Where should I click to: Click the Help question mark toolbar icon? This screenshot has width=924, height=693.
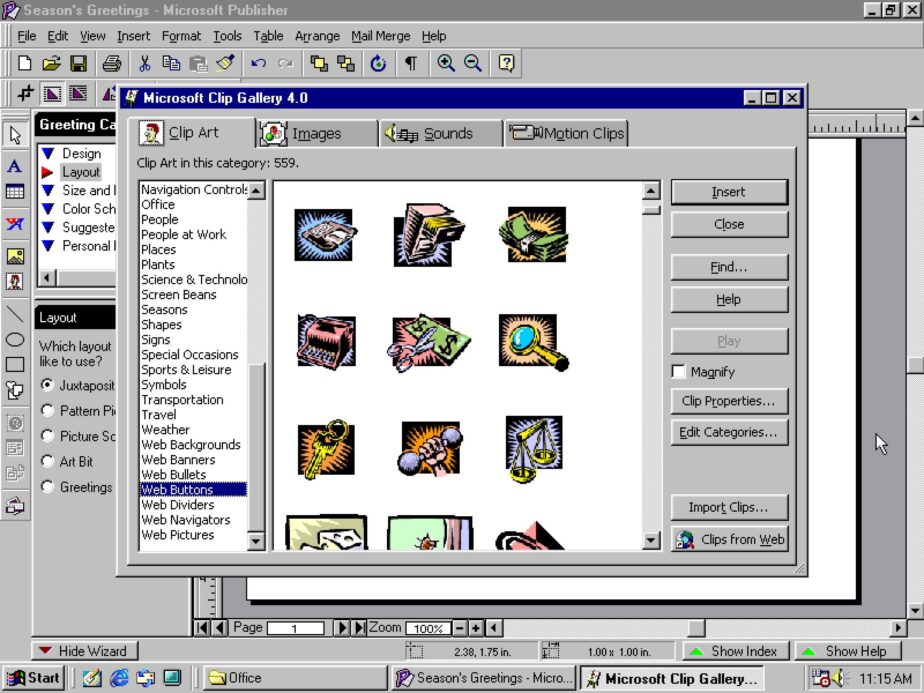[x=506, y=63]
